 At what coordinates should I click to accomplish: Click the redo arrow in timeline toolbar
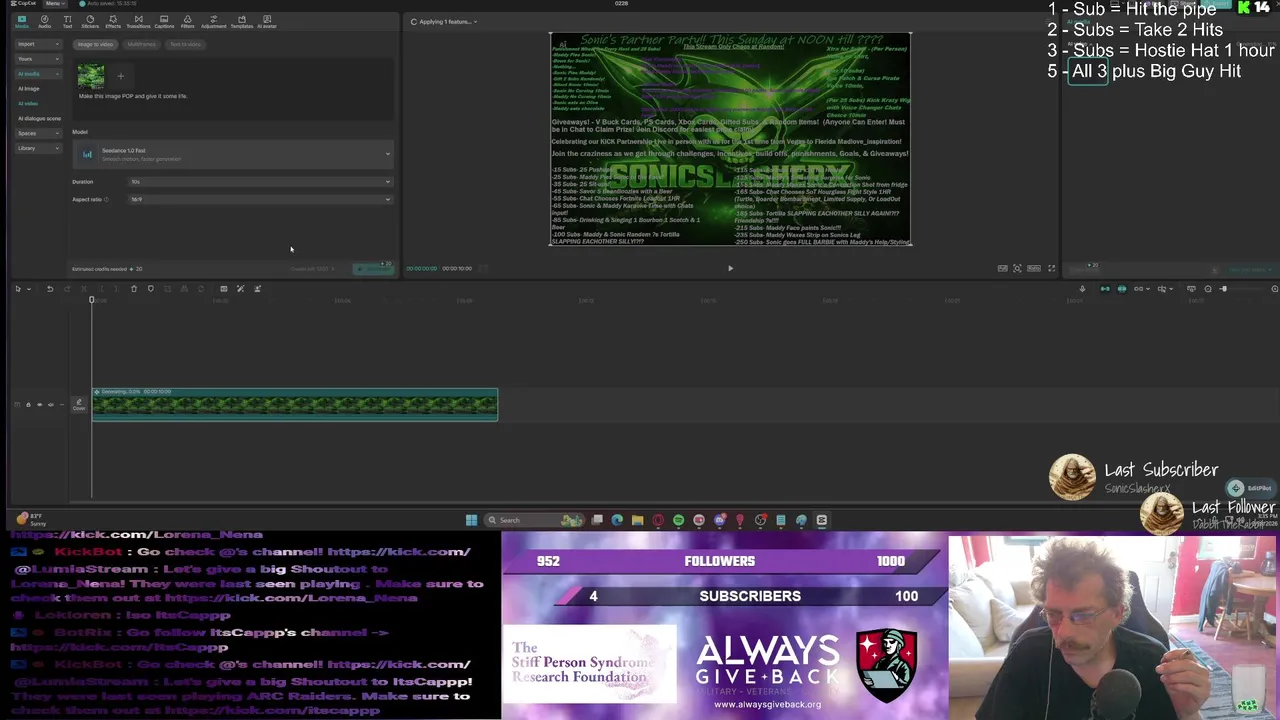pyautogui.click(x=67, y=289)
